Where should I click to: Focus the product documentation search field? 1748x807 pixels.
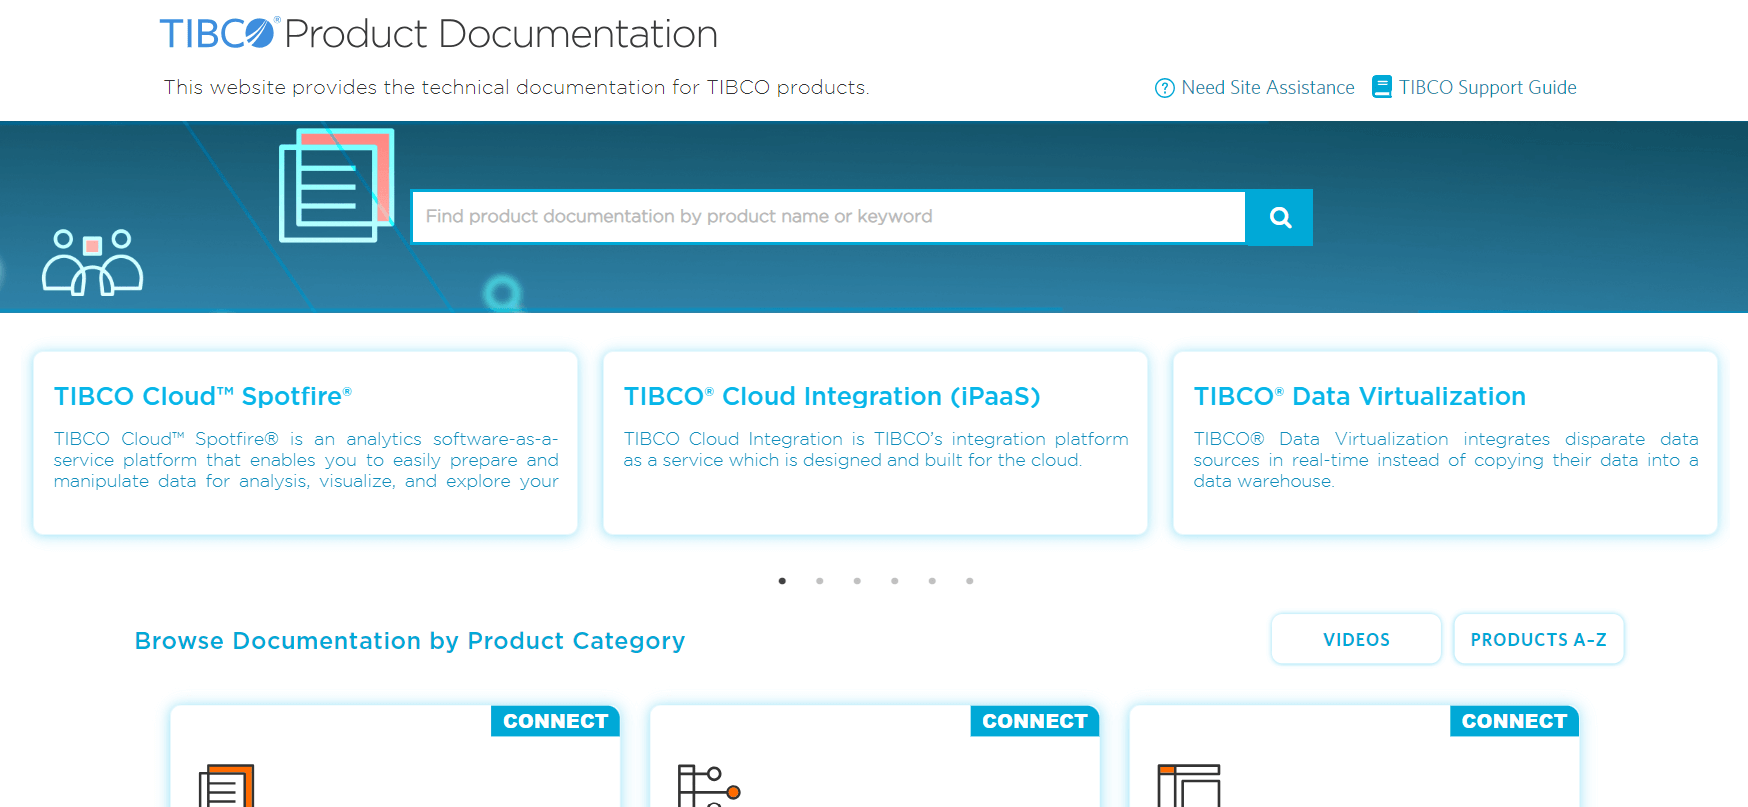[x=828, y=217]
